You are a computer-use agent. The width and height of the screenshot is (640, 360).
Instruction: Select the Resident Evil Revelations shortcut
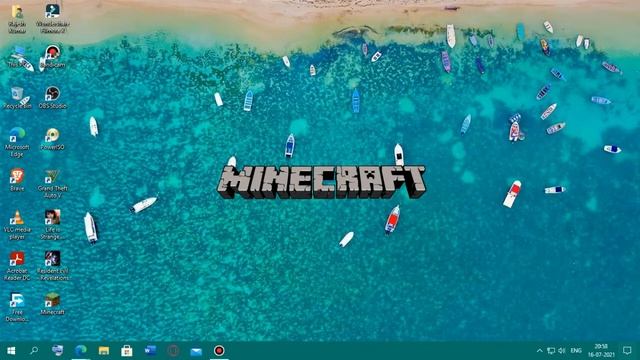(53, 267)
